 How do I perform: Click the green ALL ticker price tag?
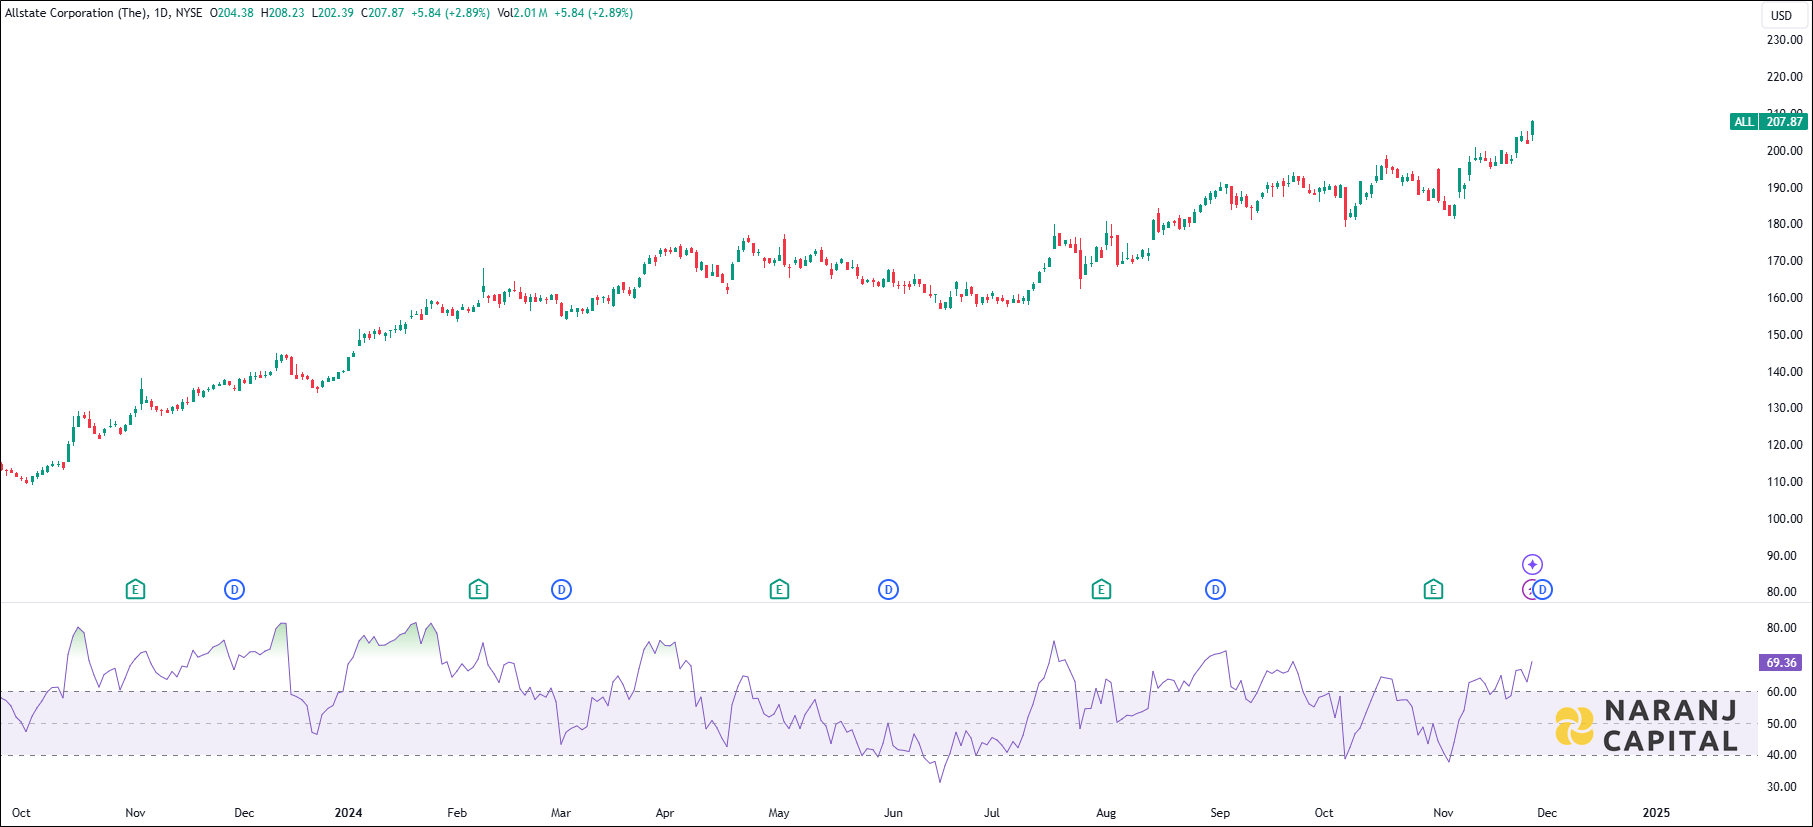1744,122
